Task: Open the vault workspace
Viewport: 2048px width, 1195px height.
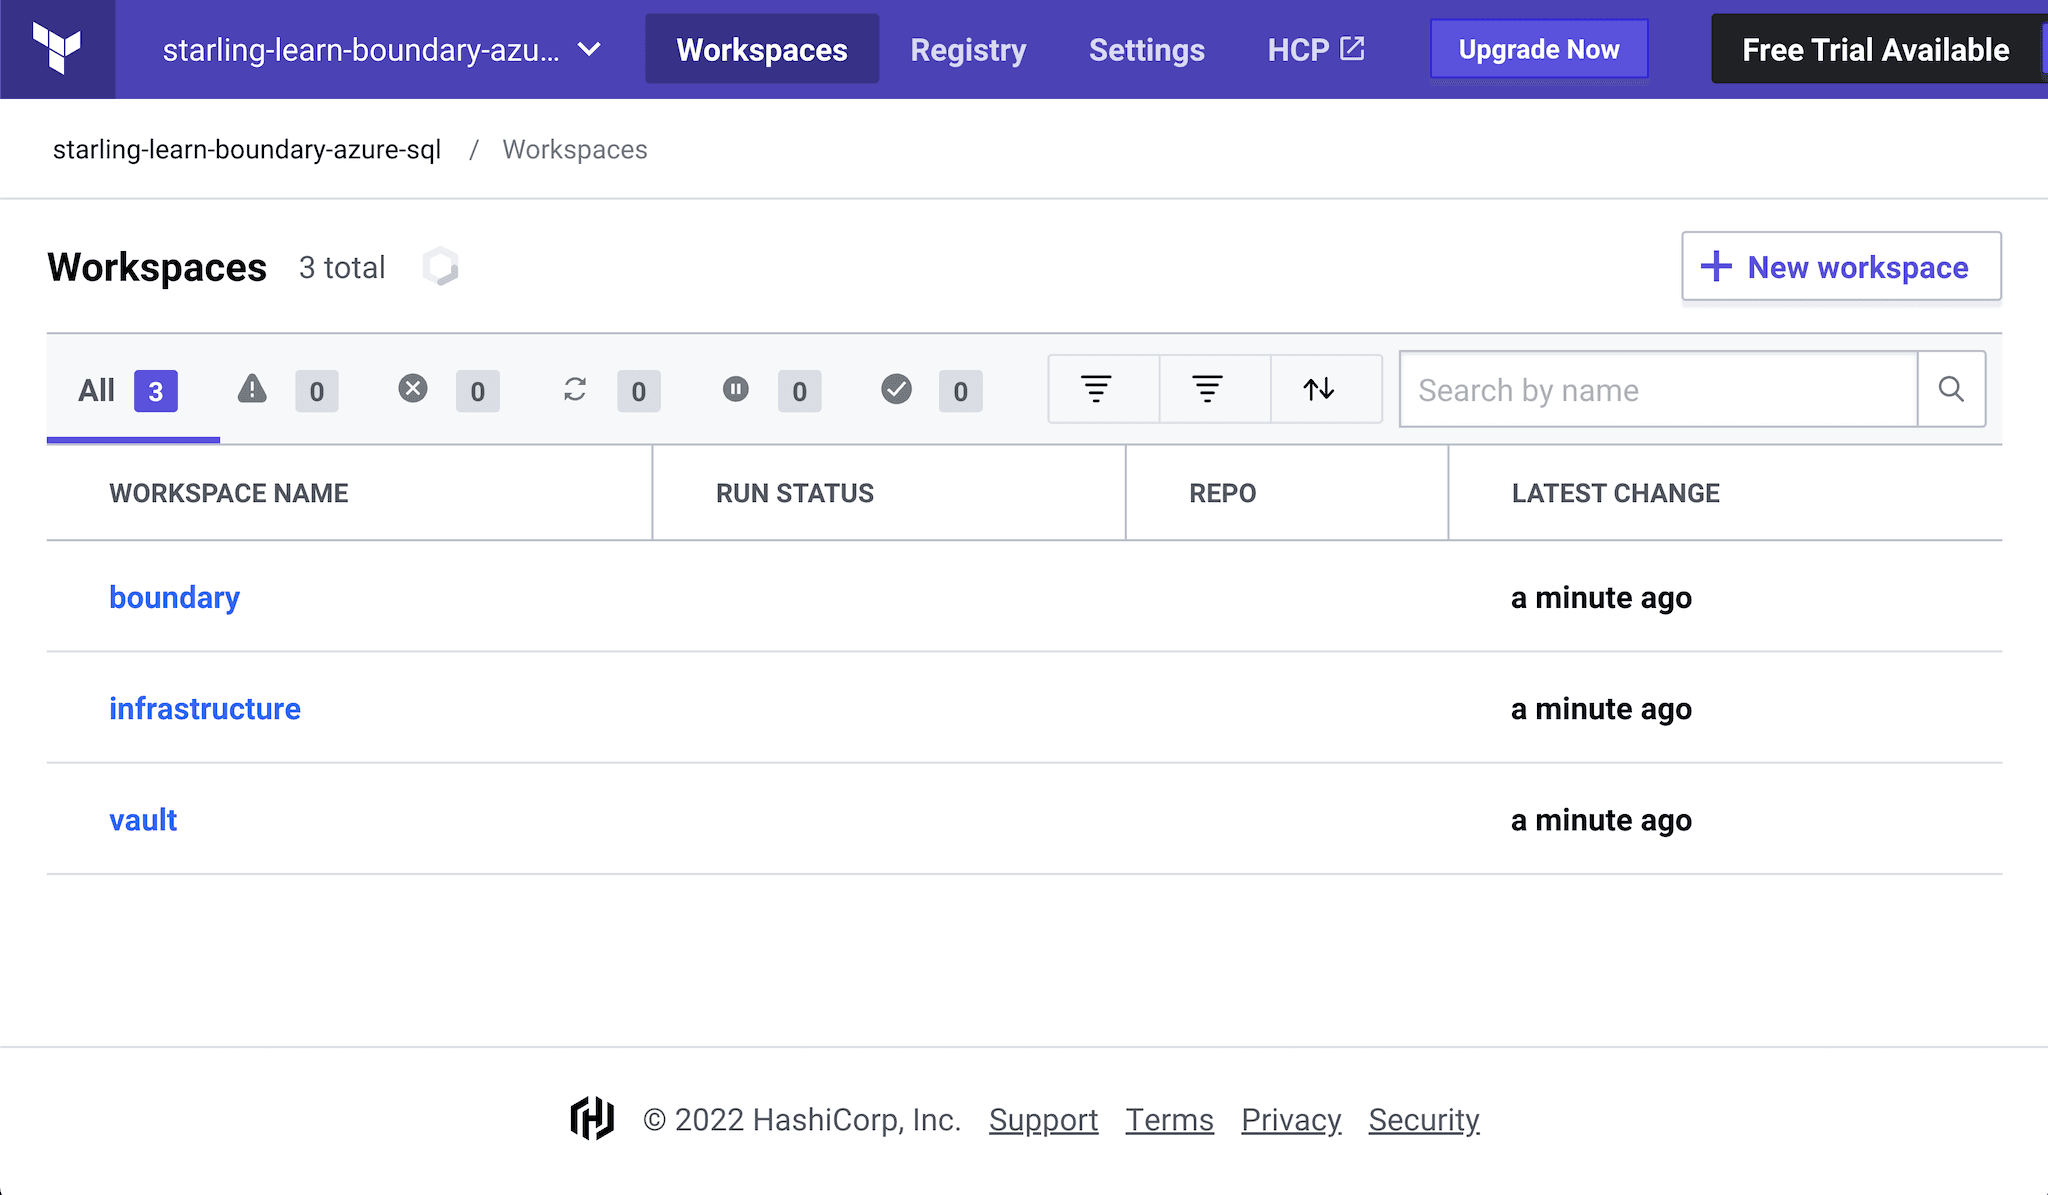Action: point(143,820)
